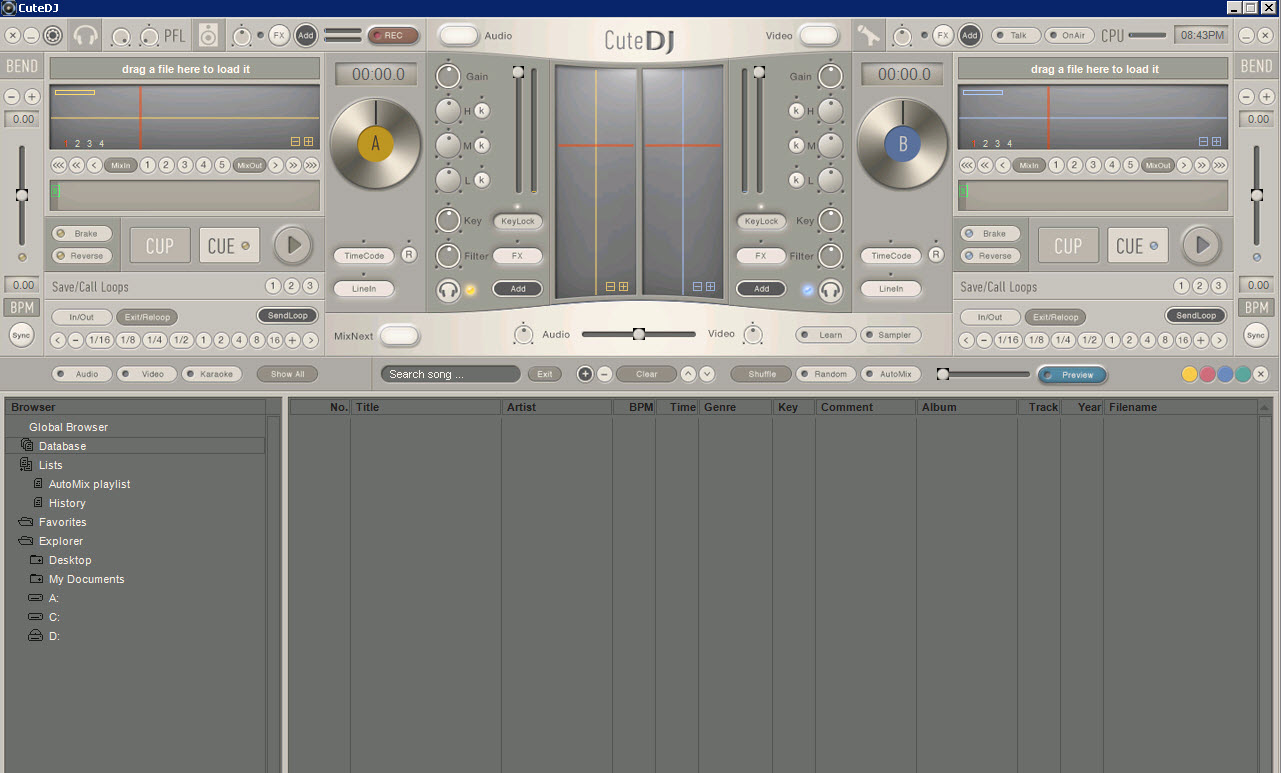Sort by the Title column header
Screen dimensions: 1281x773
pyautogui.click(x=426, y=407)
